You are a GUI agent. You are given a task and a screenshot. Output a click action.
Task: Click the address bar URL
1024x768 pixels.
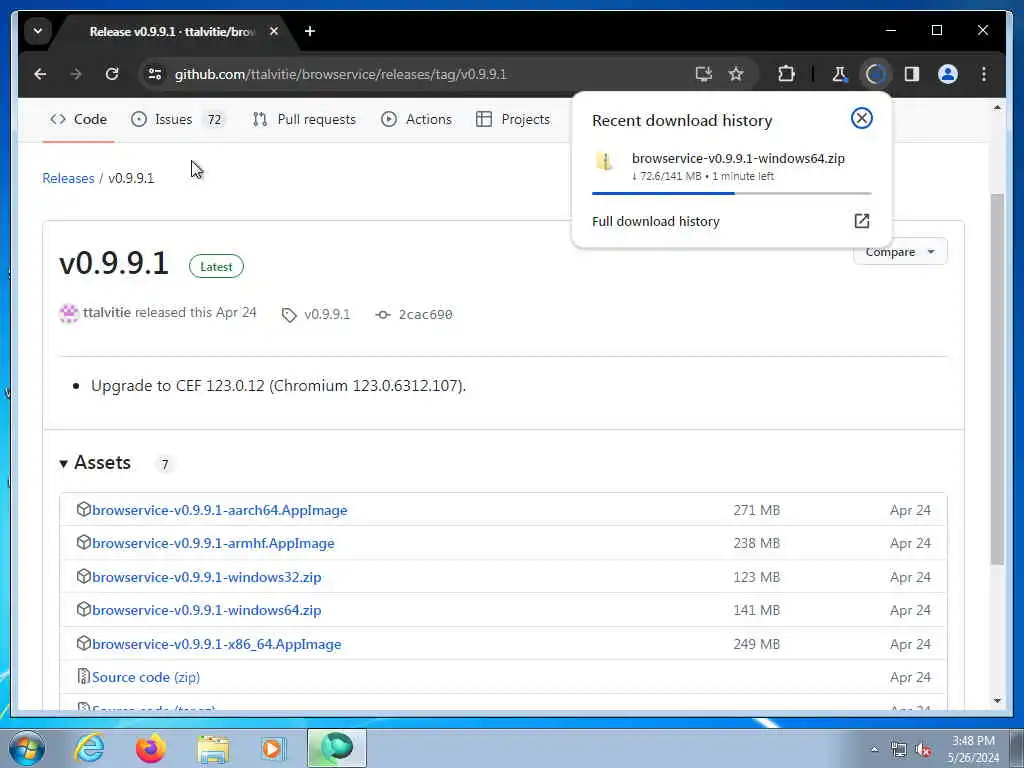340,74
